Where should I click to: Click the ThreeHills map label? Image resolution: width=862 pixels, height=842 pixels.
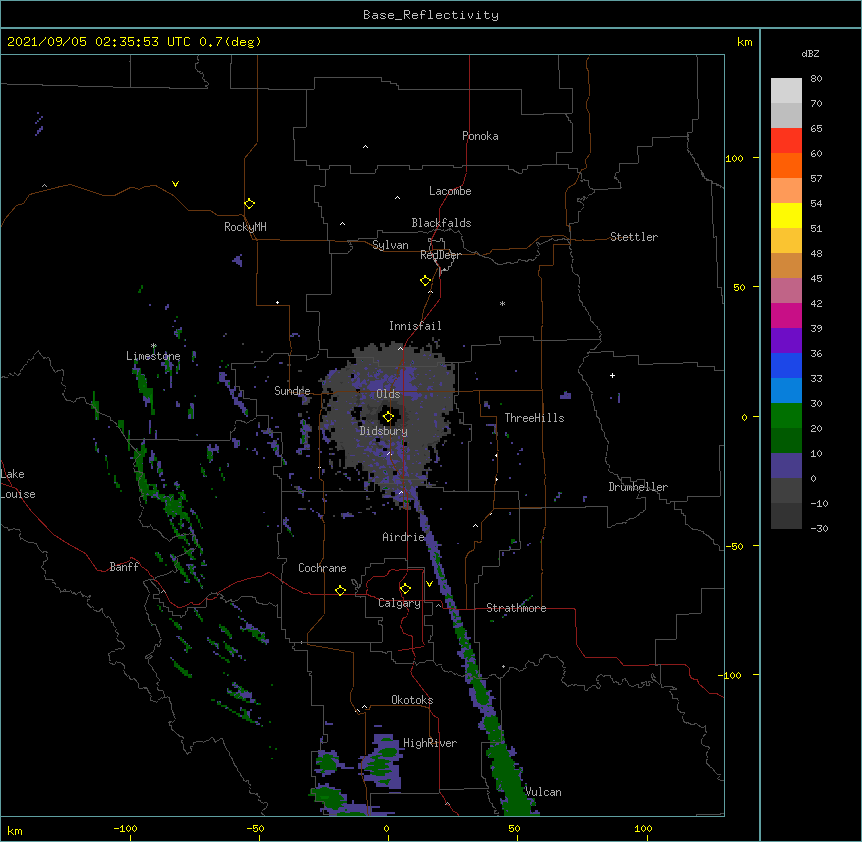534,418
